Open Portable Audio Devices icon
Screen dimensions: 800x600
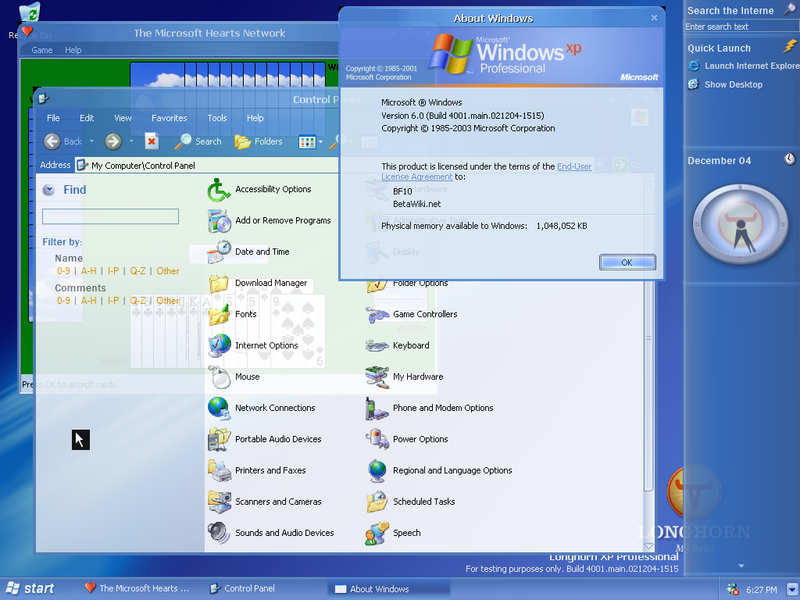click(219, 439)
